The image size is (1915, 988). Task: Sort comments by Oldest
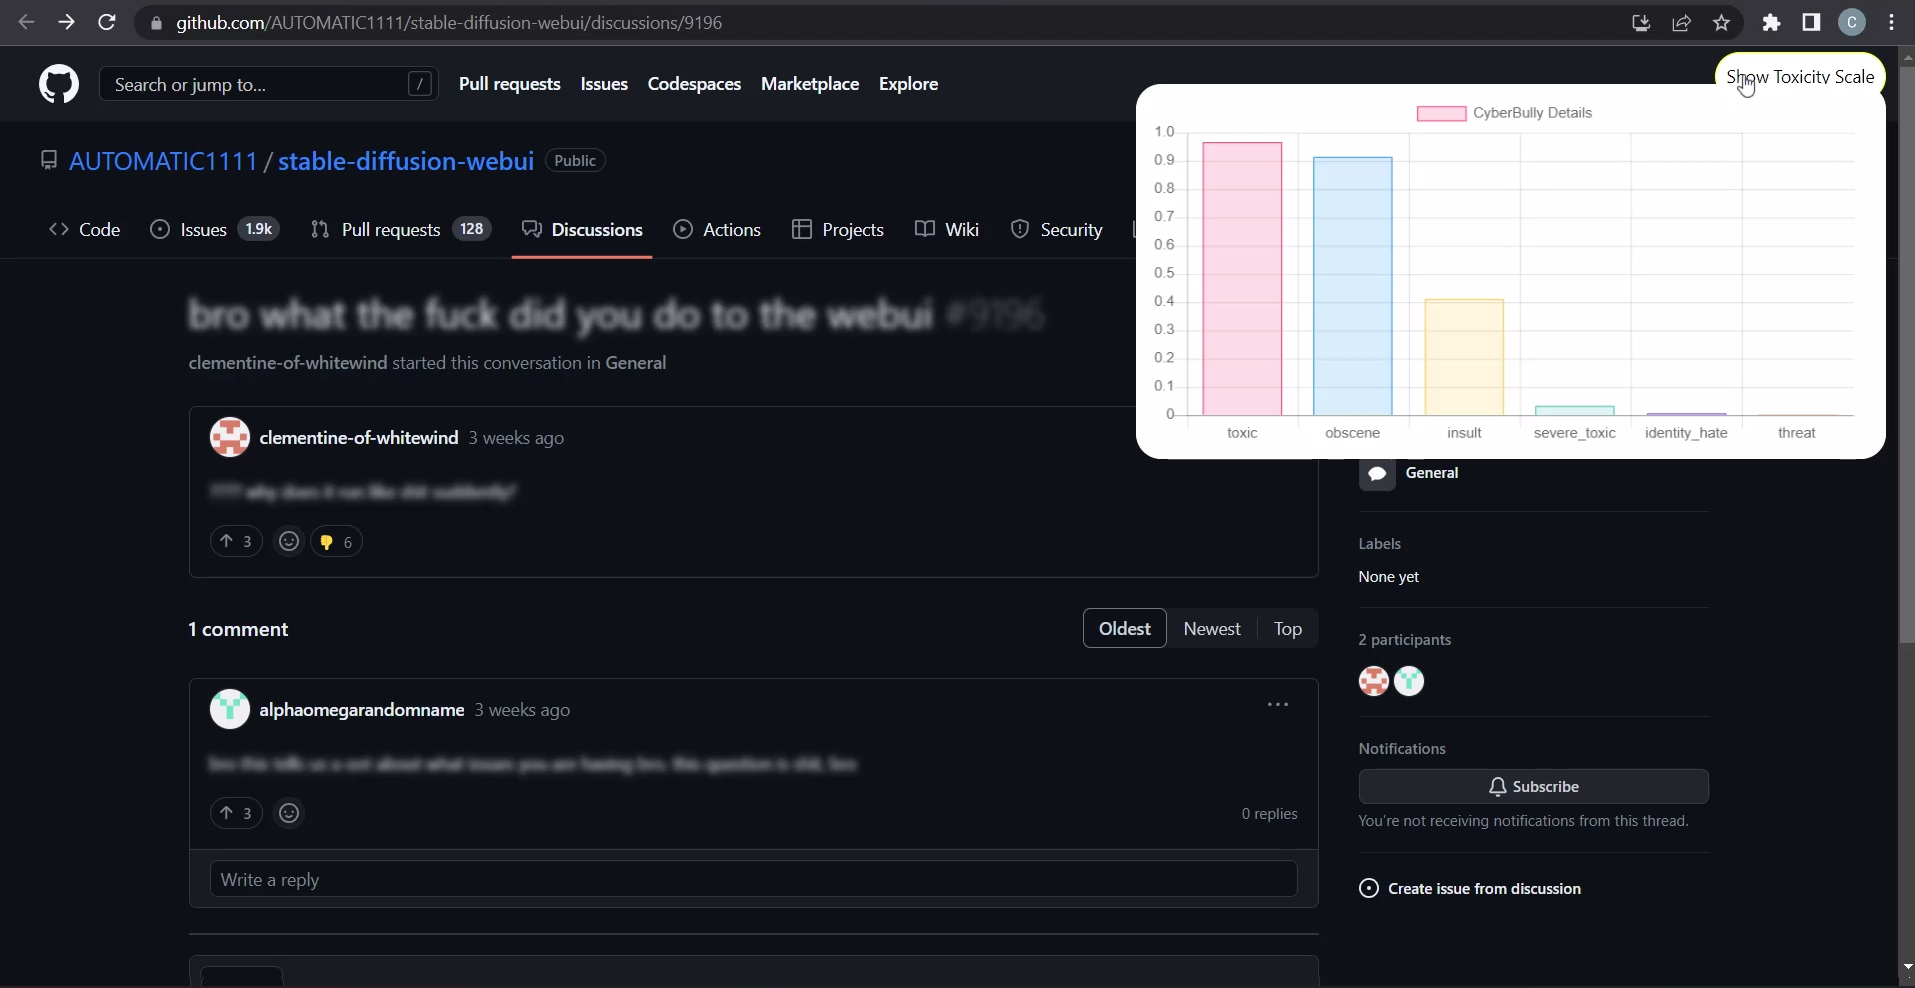(x=1125, y=628)
